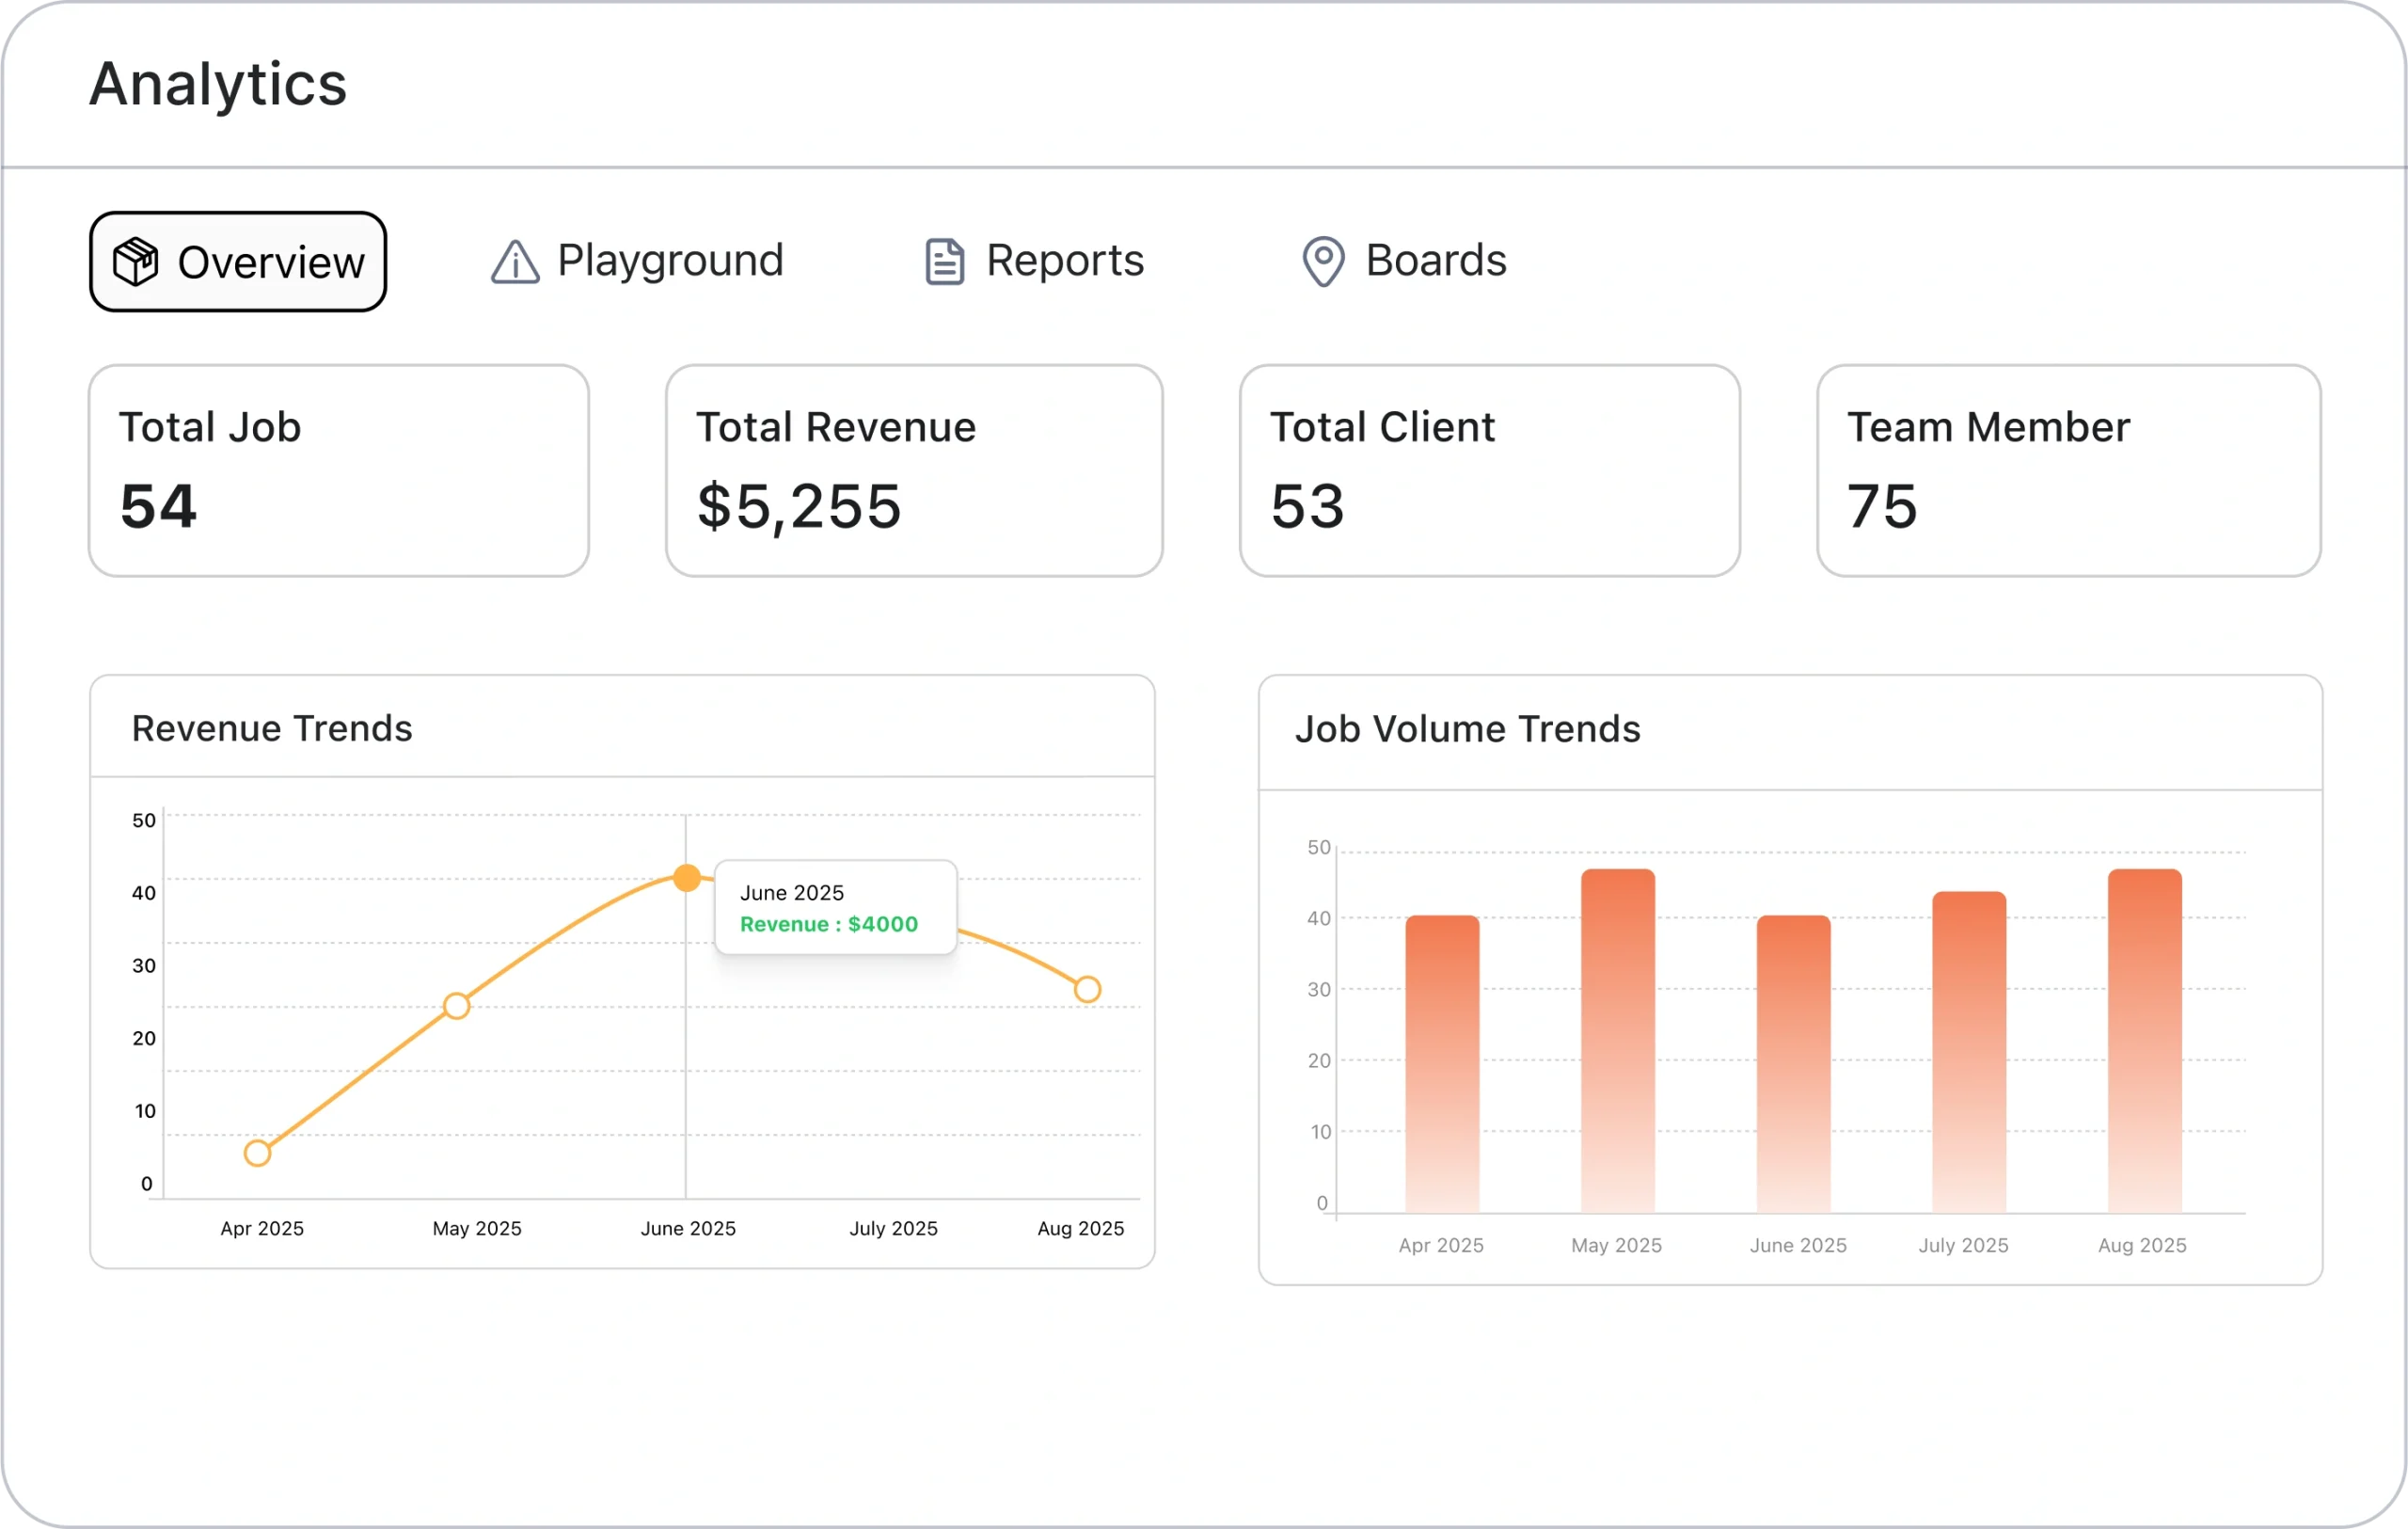Image resolution: width=2408 pixels, height=1529 pixels.
Task: Open the Reports tab
Action: (x=1064, y=261)
